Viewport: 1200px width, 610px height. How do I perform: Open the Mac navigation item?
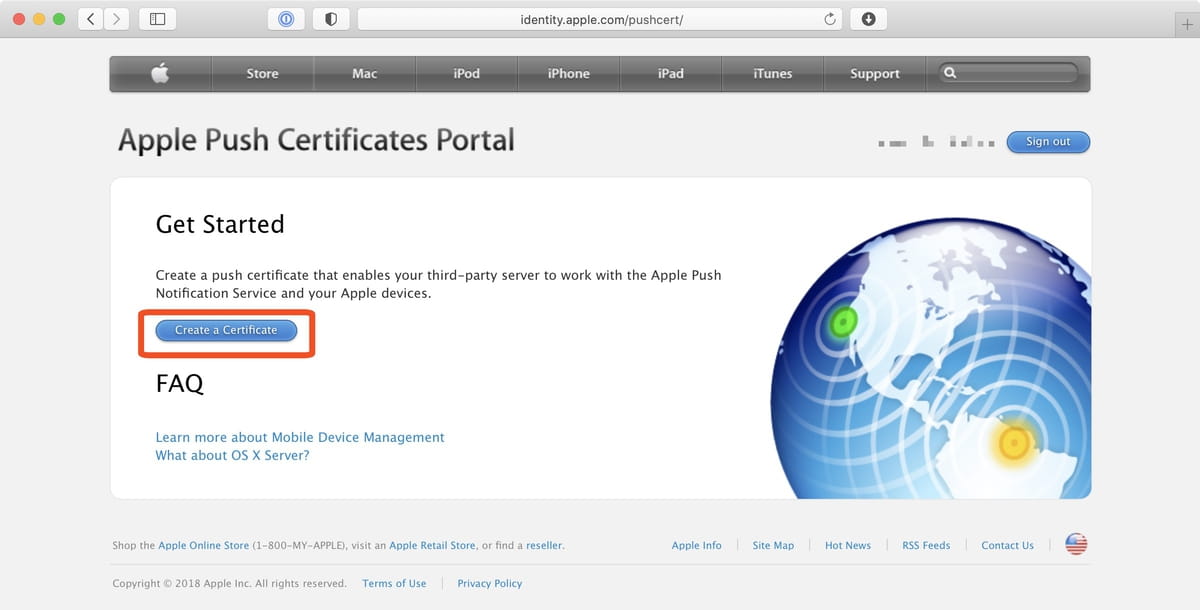click(365, 73)
